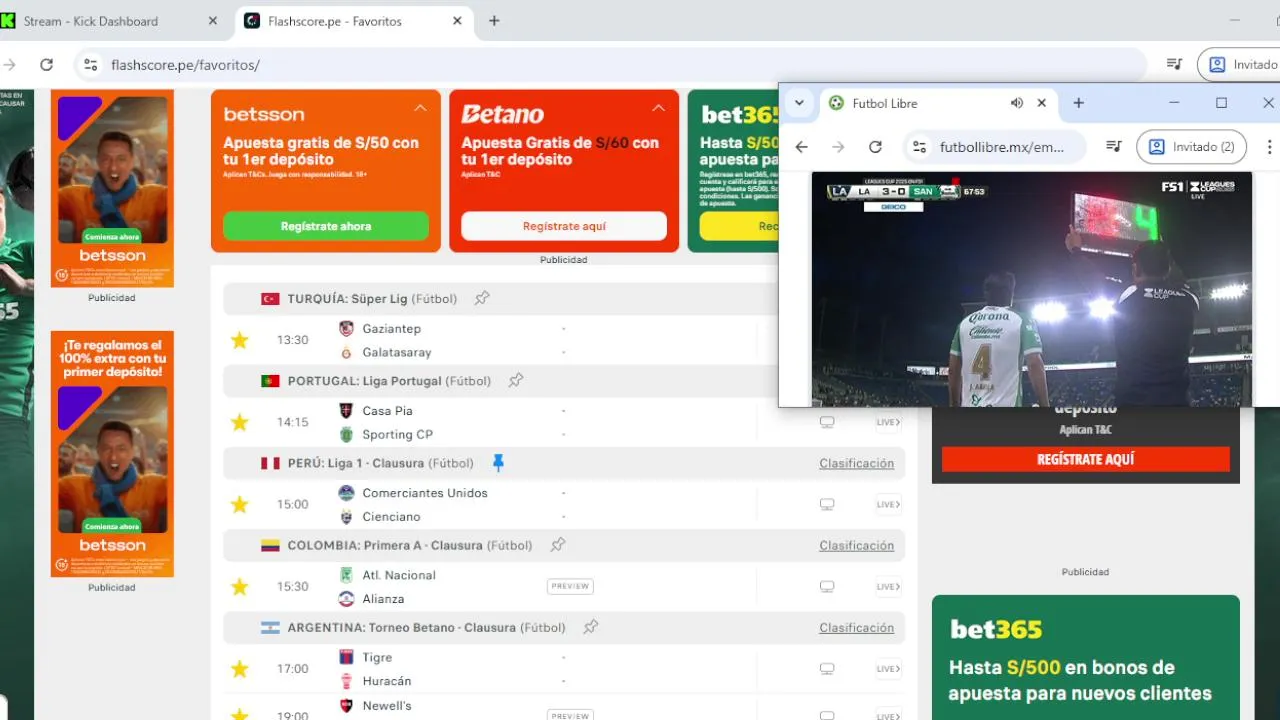This screenshot has width=1280, height=720.
Task: Toggle star for Comerciantes Unidos vs Cienciano
Action: 239,504
